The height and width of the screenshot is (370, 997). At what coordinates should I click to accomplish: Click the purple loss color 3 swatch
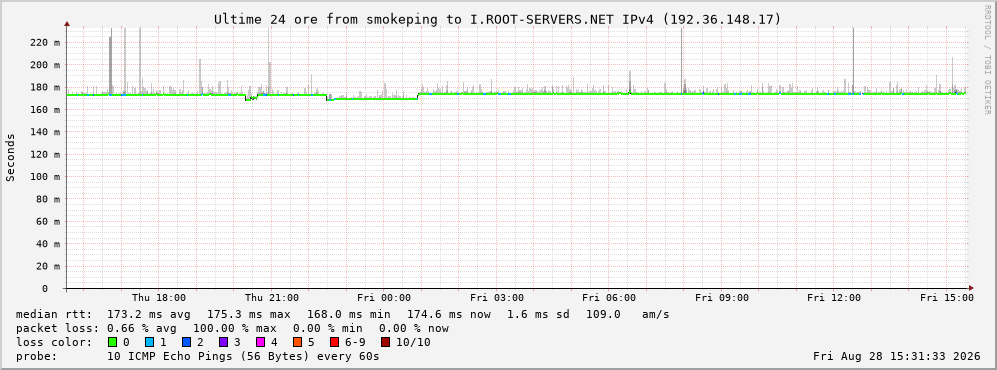(x=224, y=343)
